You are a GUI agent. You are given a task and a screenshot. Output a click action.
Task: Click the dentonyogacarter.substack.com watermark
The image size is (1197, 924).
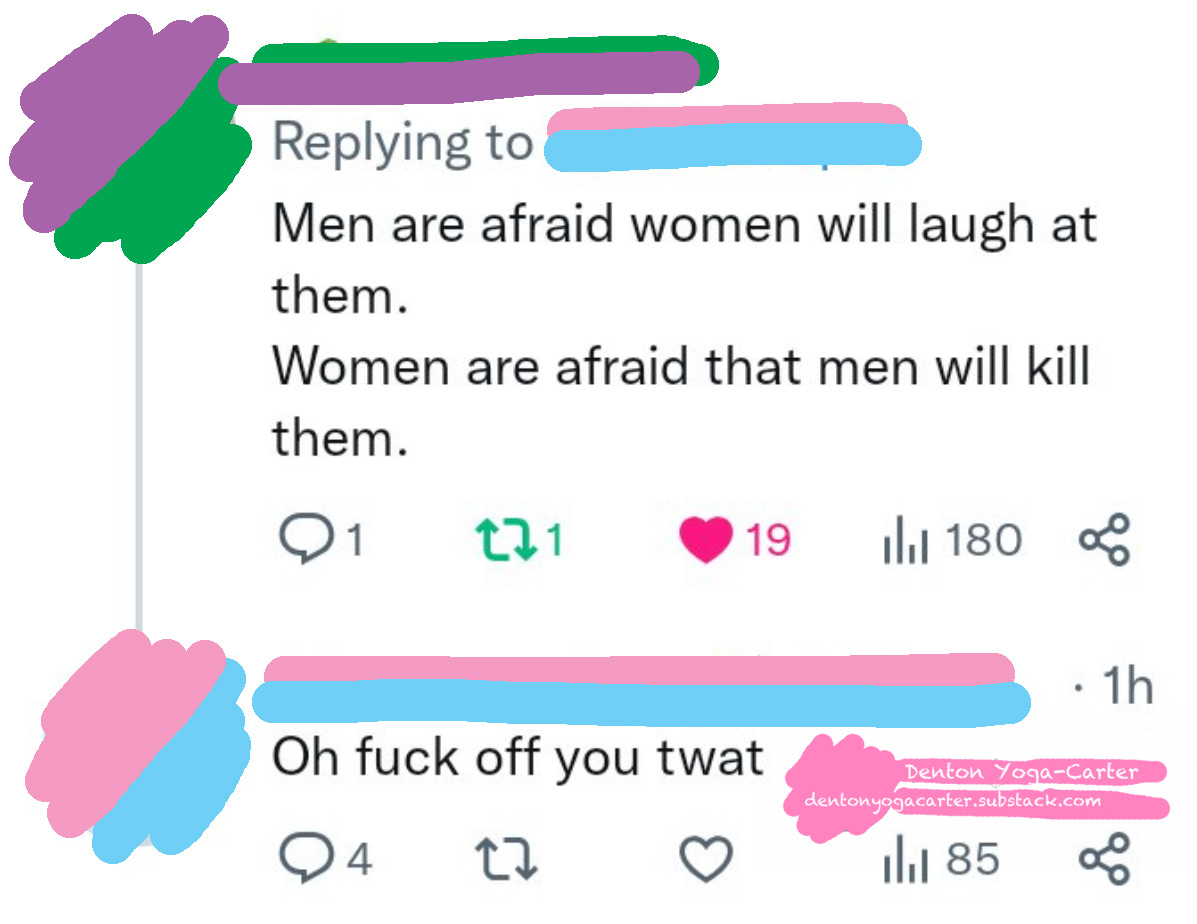pos(953,800)
